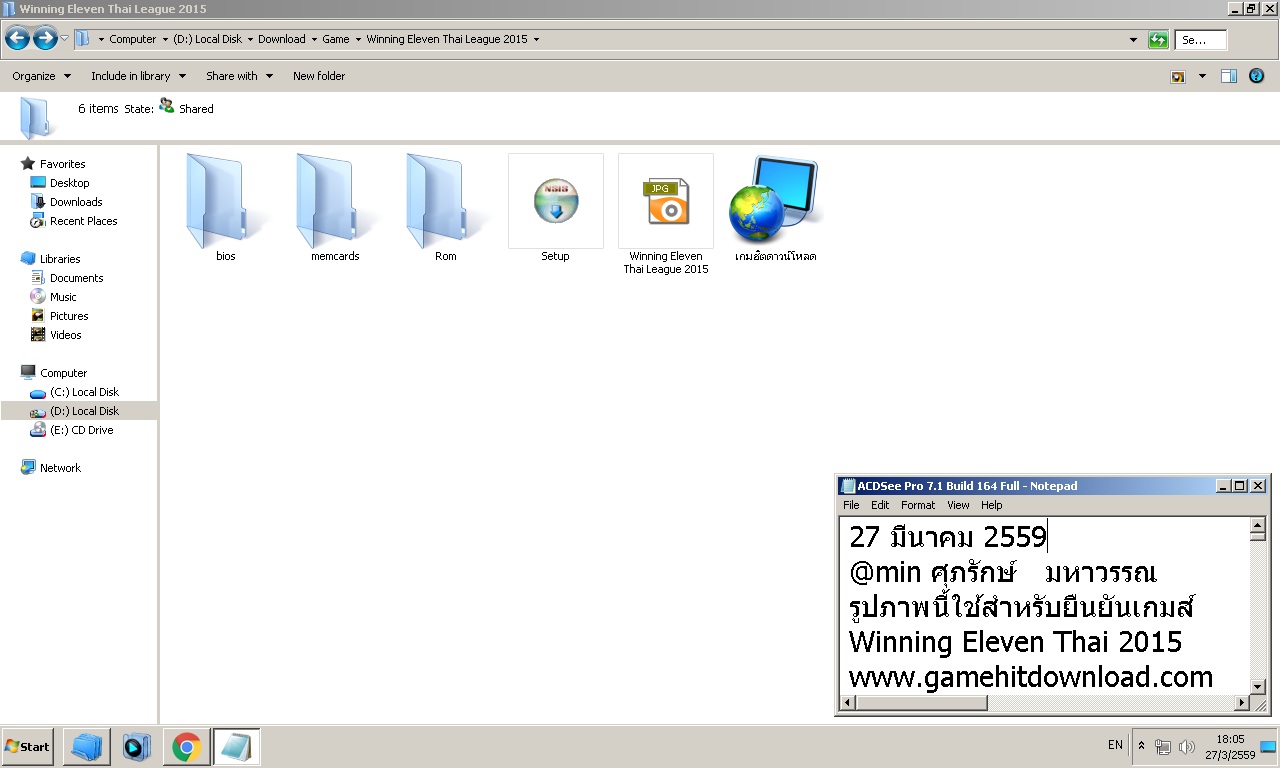Screen dimensions: 1280x768
Task: Open the Organize dropdown menu
Action: [x=42, y=76]
